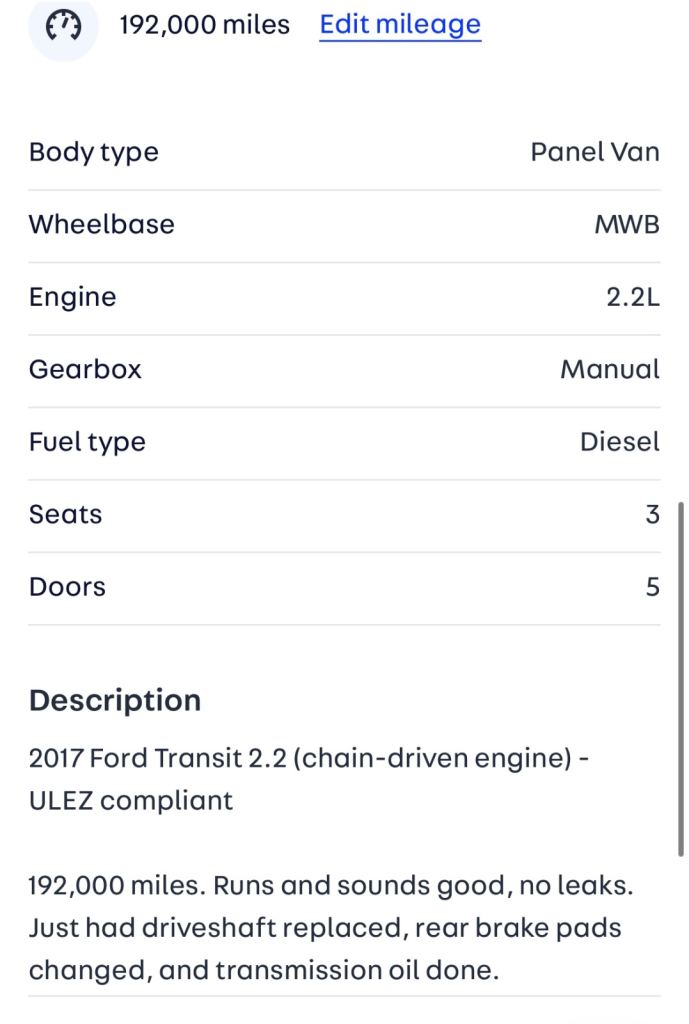
Task: Select the Gearbox row label
Action: point(85,369)
